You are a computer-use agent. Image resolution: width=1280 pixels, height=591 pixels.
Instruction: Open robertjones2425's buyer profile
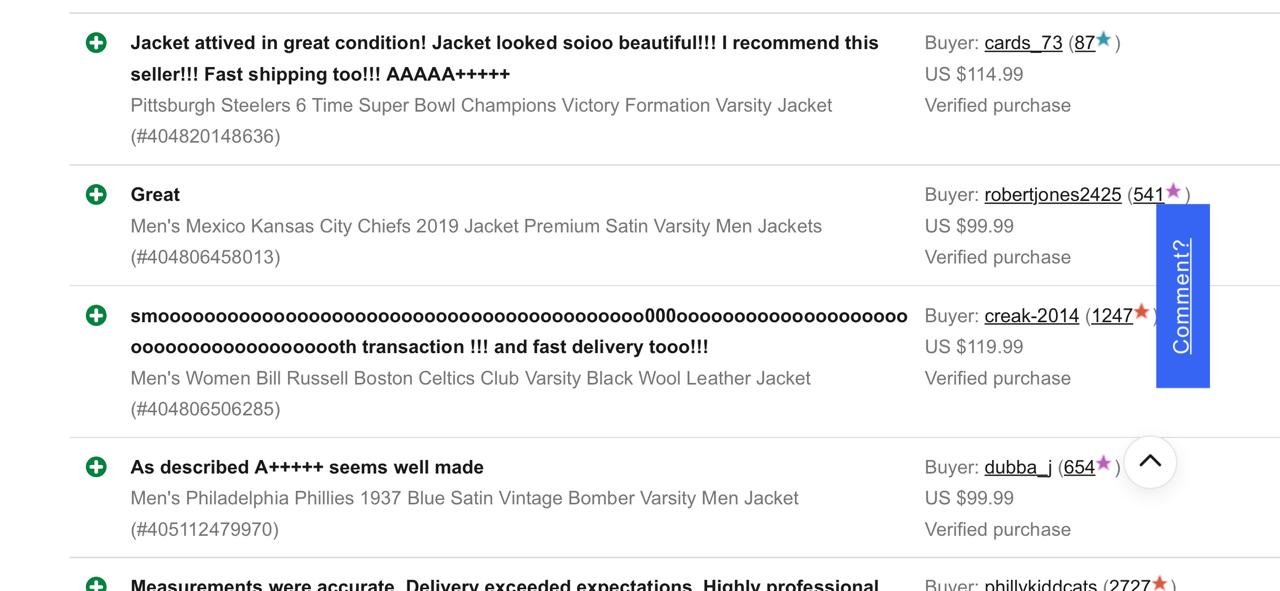1053,194
